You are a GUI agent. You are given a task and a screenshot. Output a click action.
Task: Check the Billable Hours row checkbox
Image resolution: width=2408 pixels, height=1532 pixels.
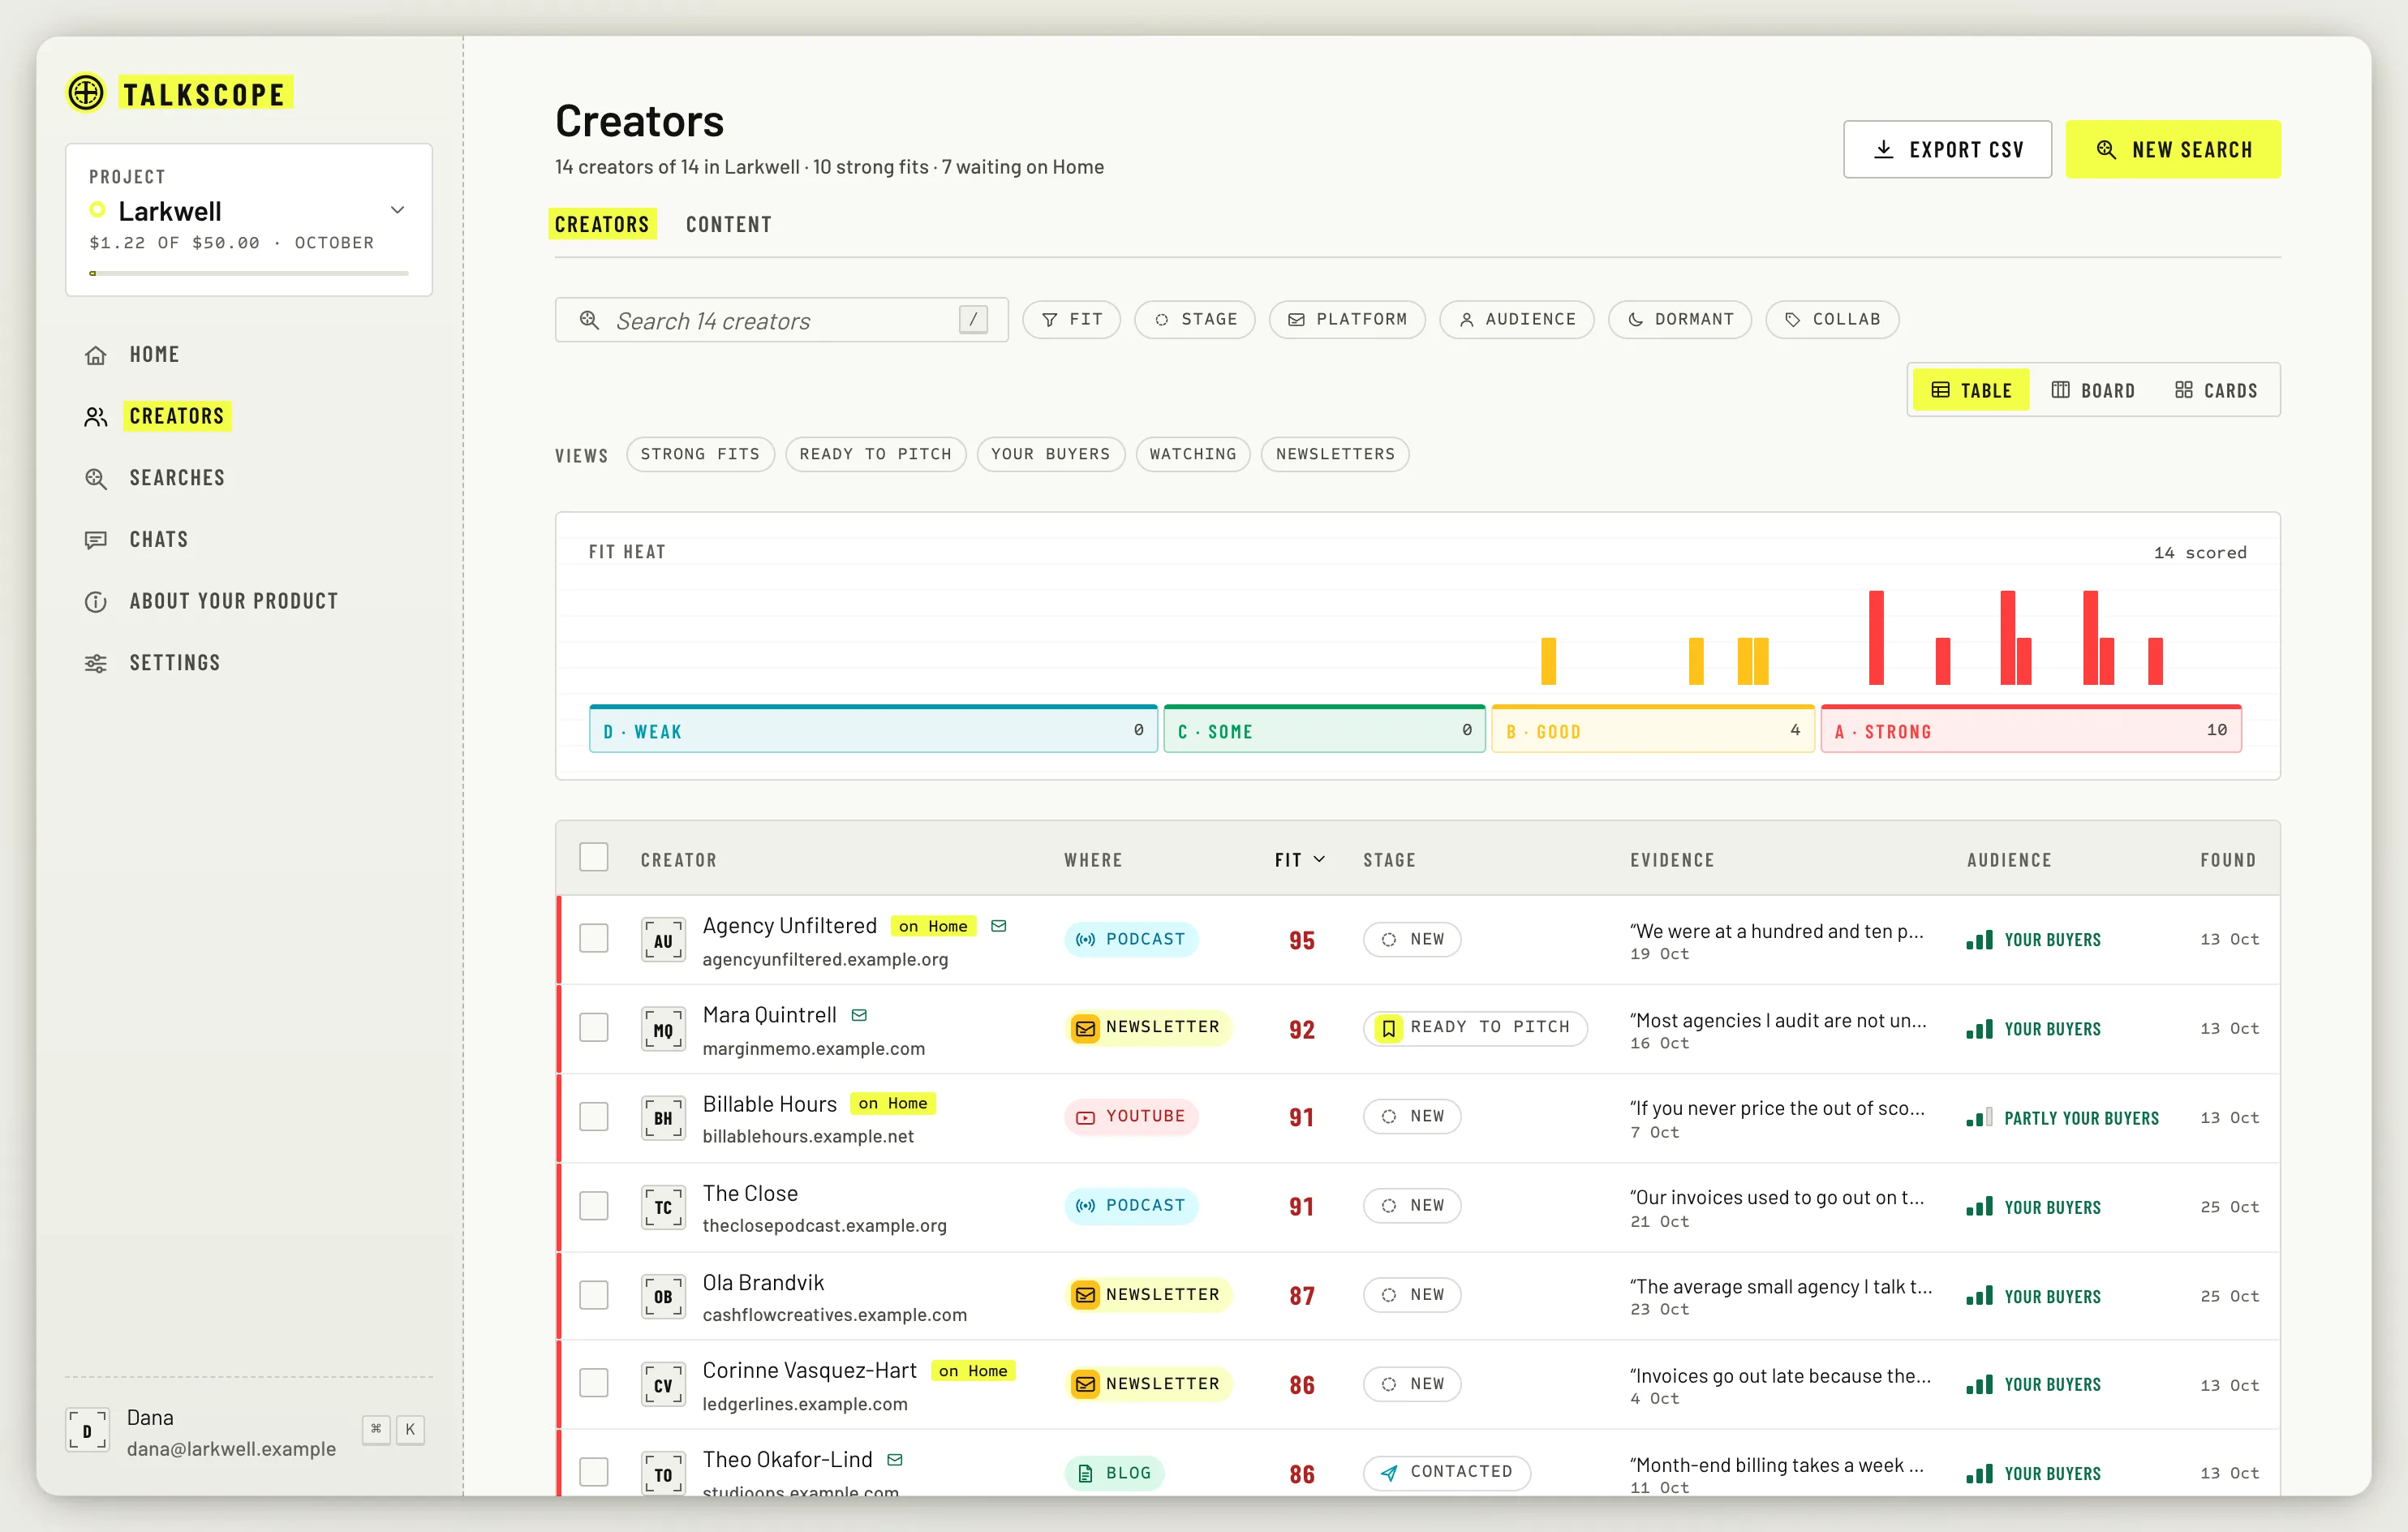pos(594,1117)
